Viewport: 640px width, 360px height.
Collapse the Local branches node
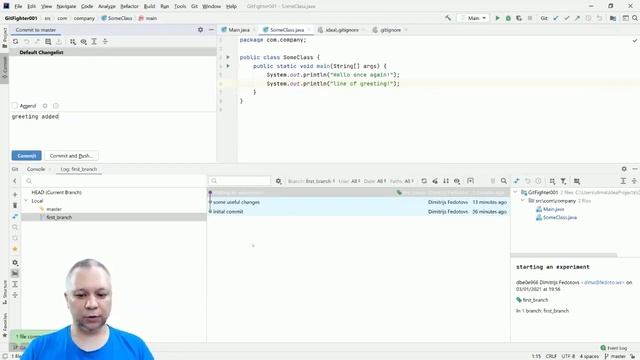click(x=26, y=201)
